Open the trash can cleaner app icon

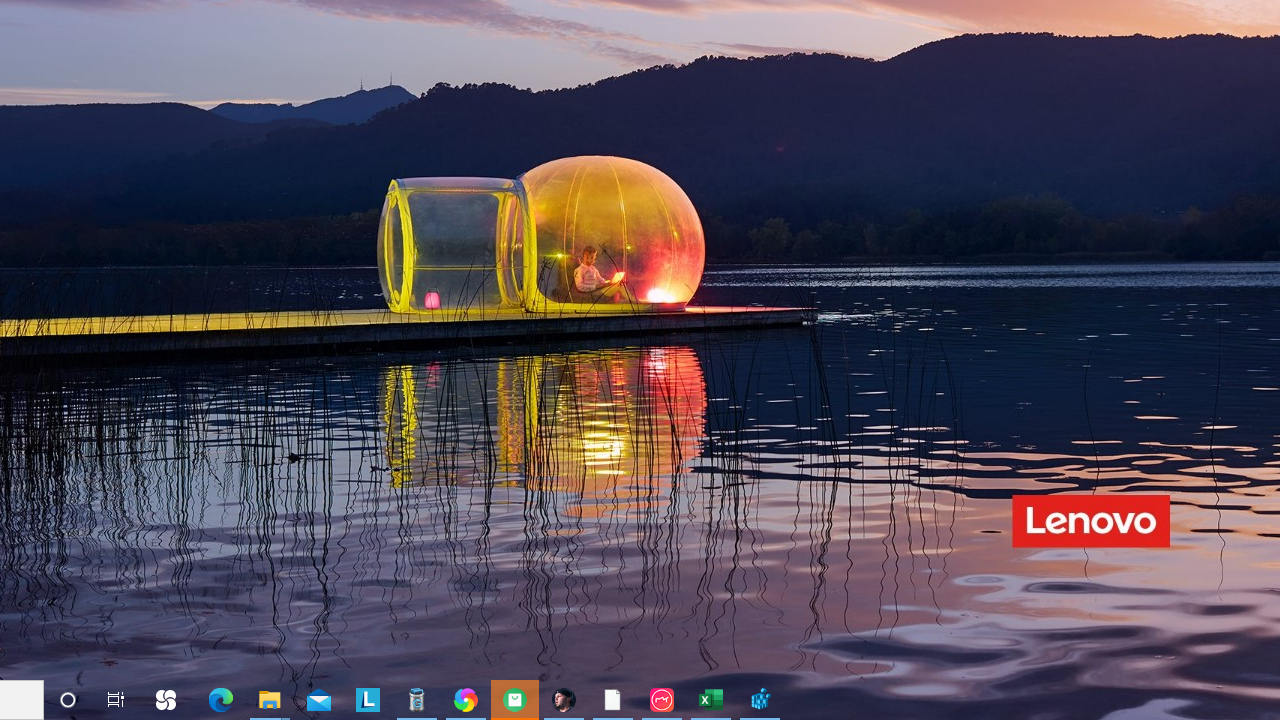[x=417, y=700]
